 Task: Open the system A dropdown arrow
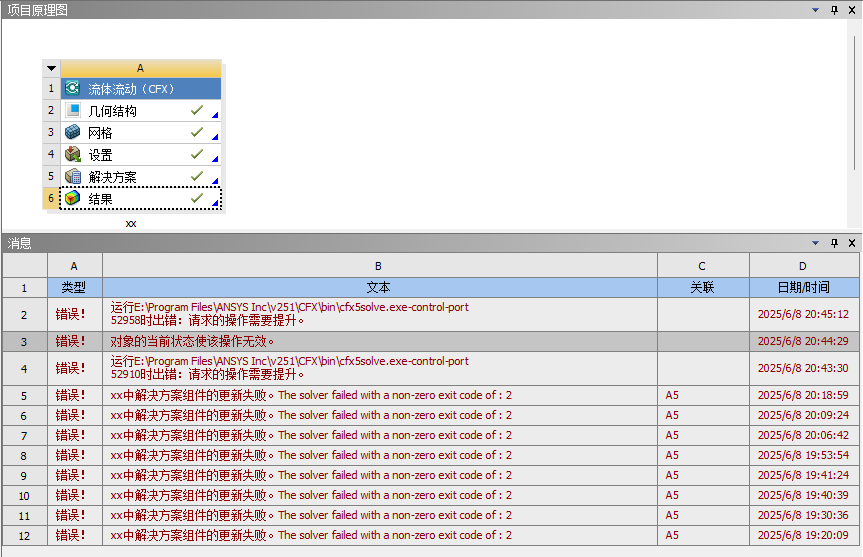(52, 68)
